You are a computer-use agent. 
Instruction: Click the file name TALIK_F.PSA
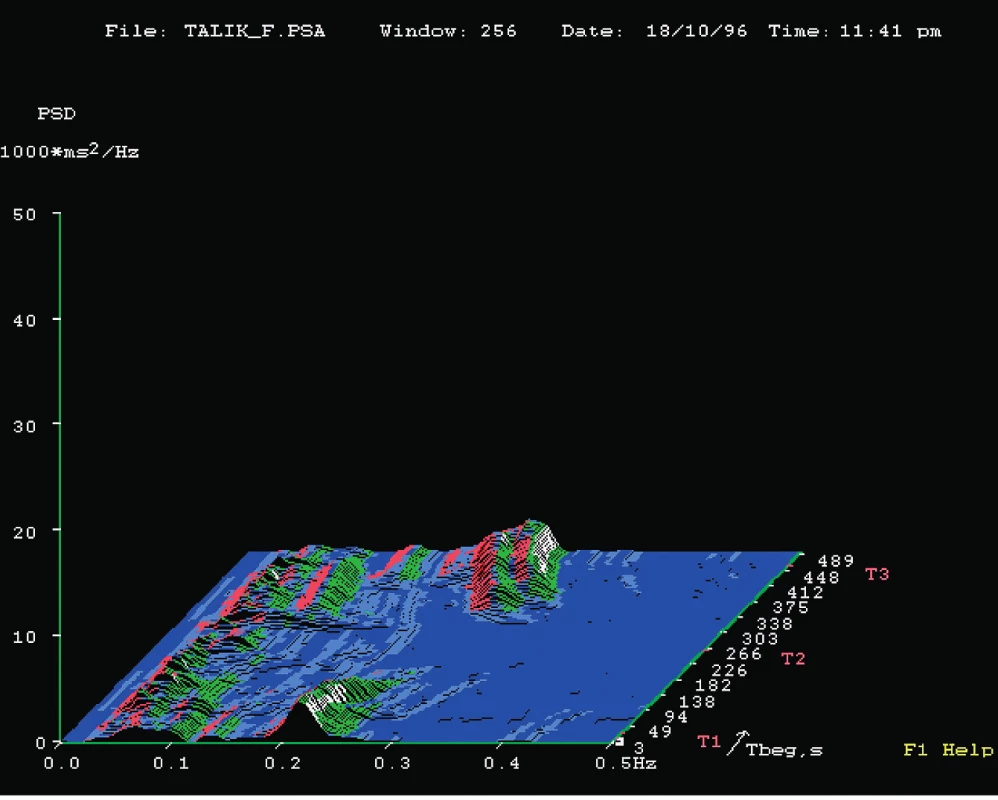[x=255, y=31]
